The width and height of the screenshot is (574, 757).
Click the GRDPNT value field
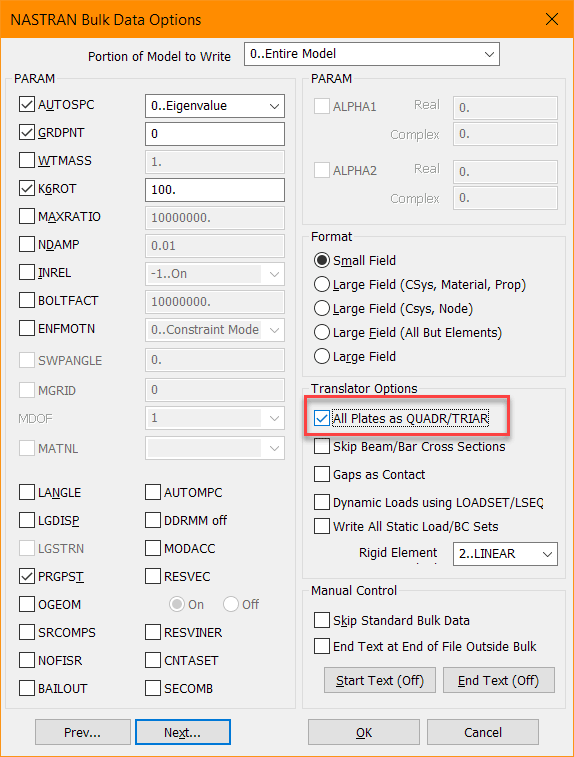click(x=215, y=134)
